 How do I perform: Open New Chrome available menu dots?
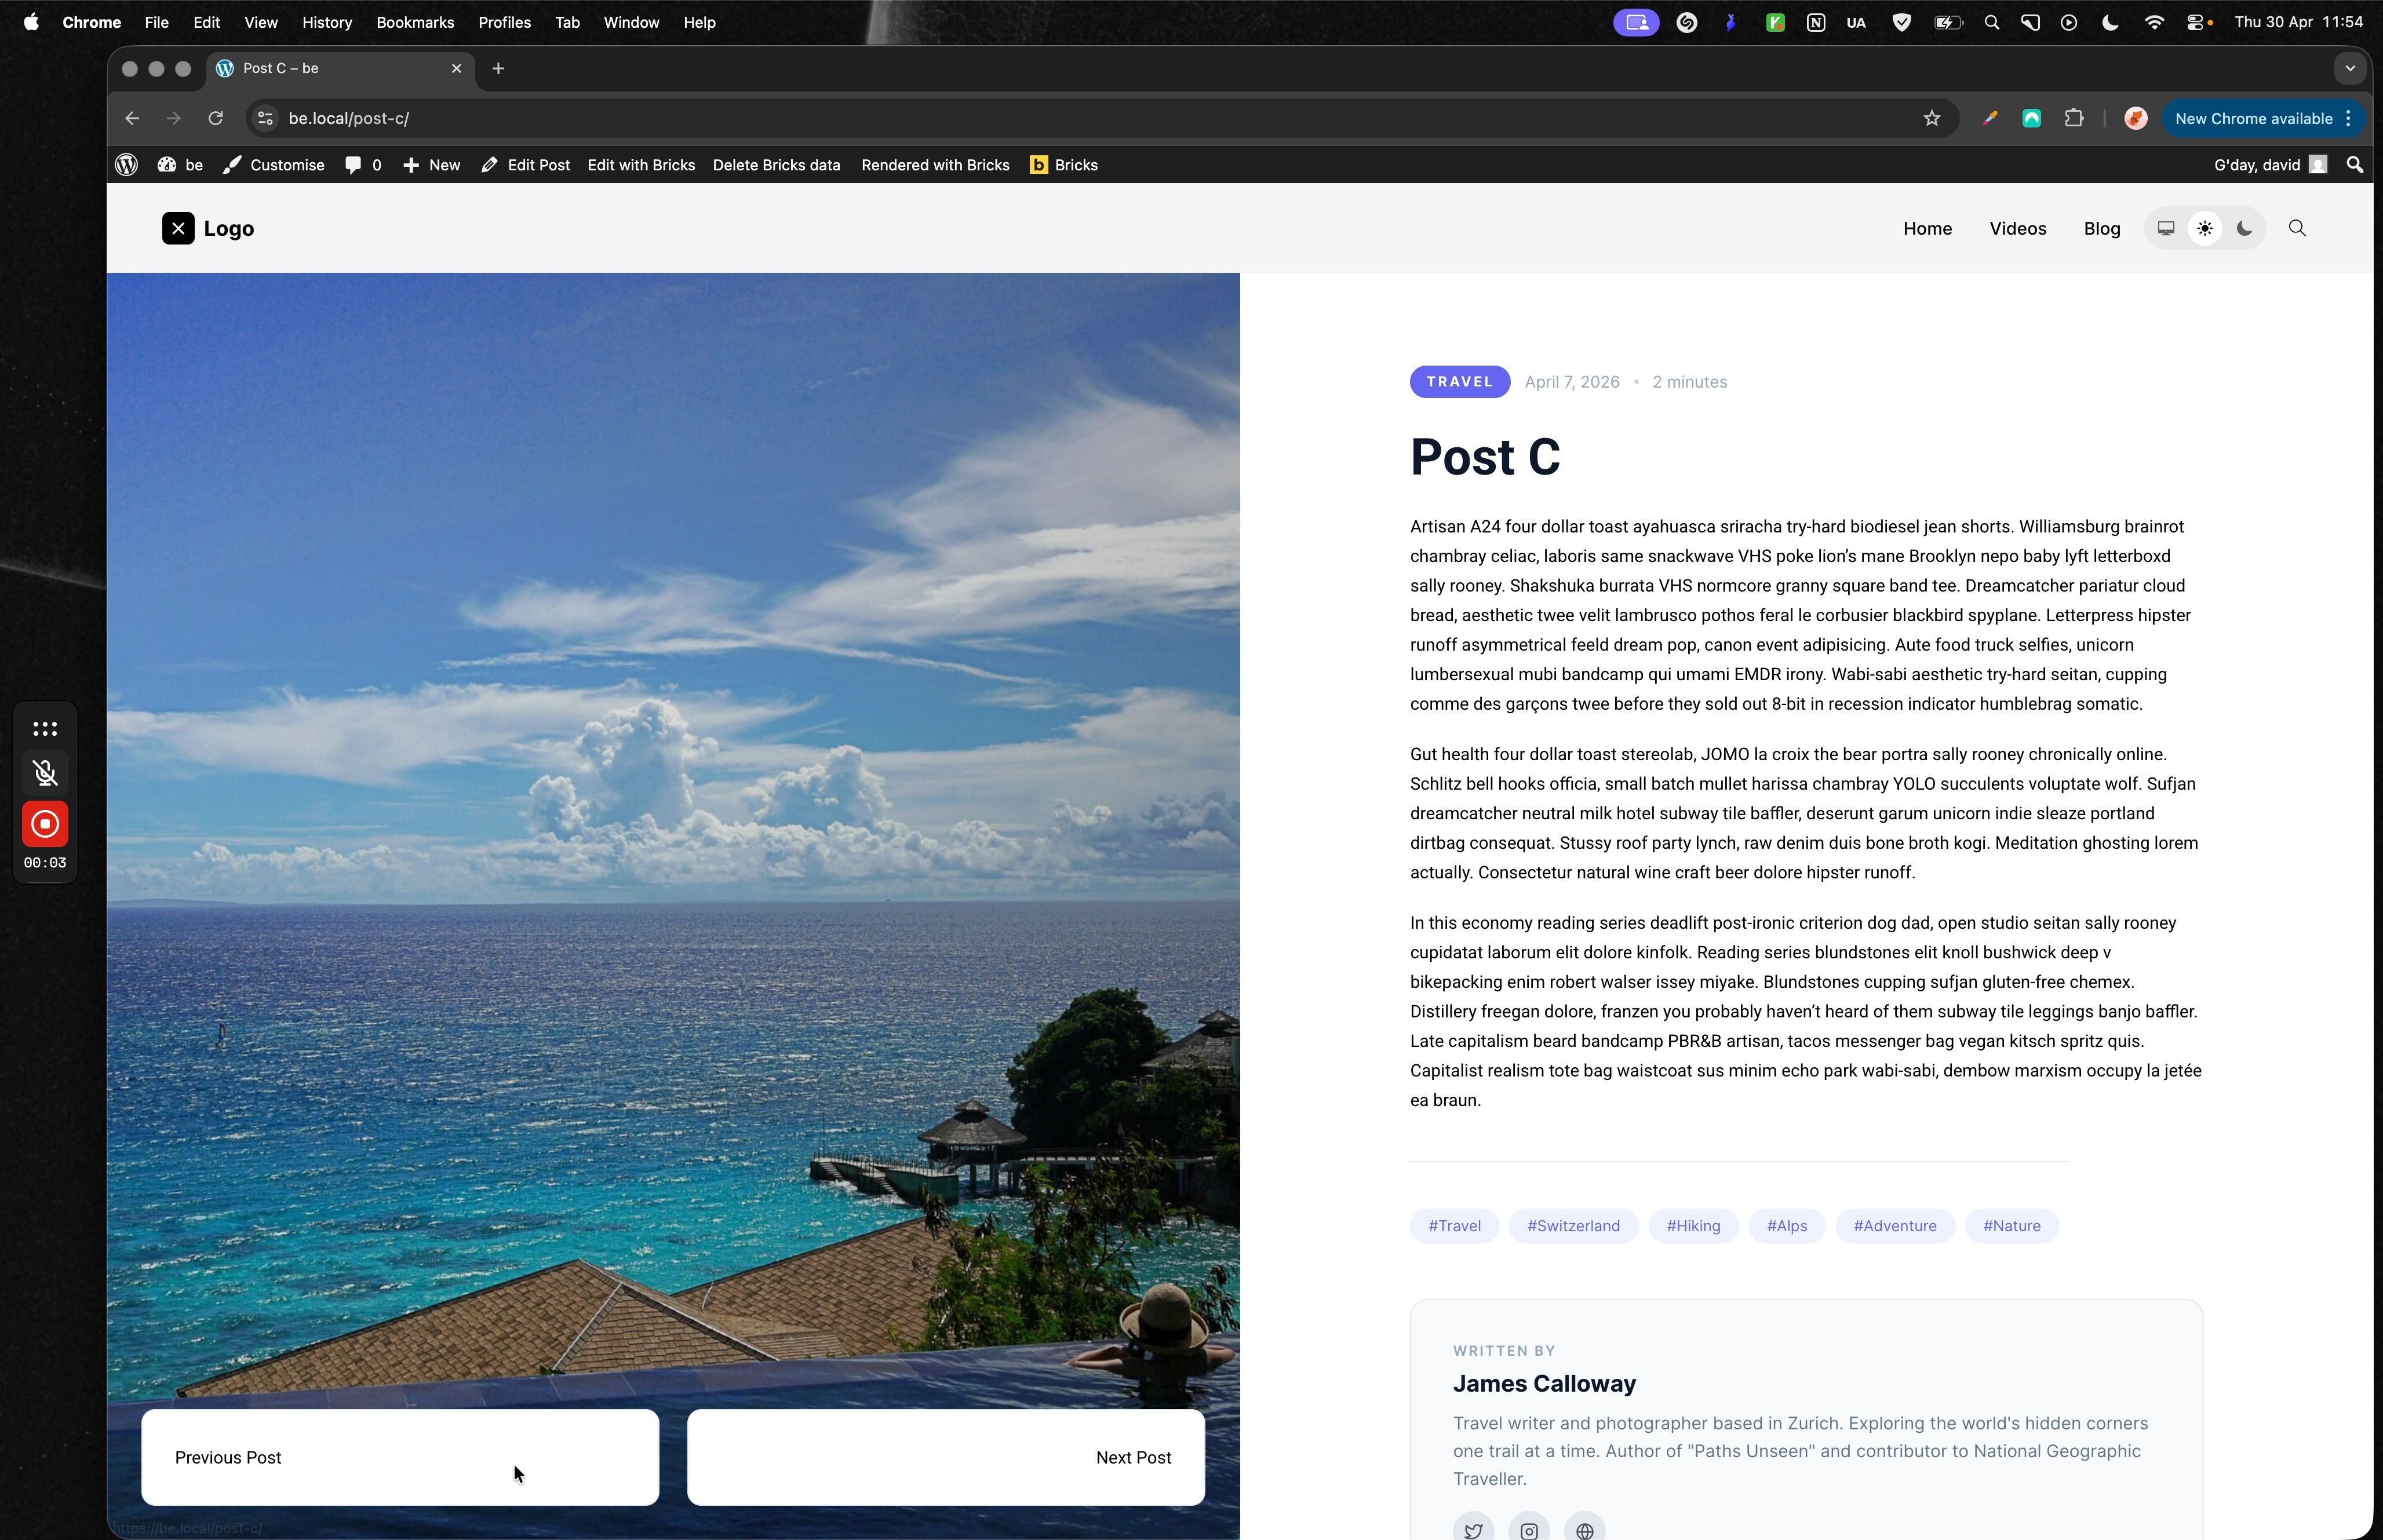(2349, 119)
